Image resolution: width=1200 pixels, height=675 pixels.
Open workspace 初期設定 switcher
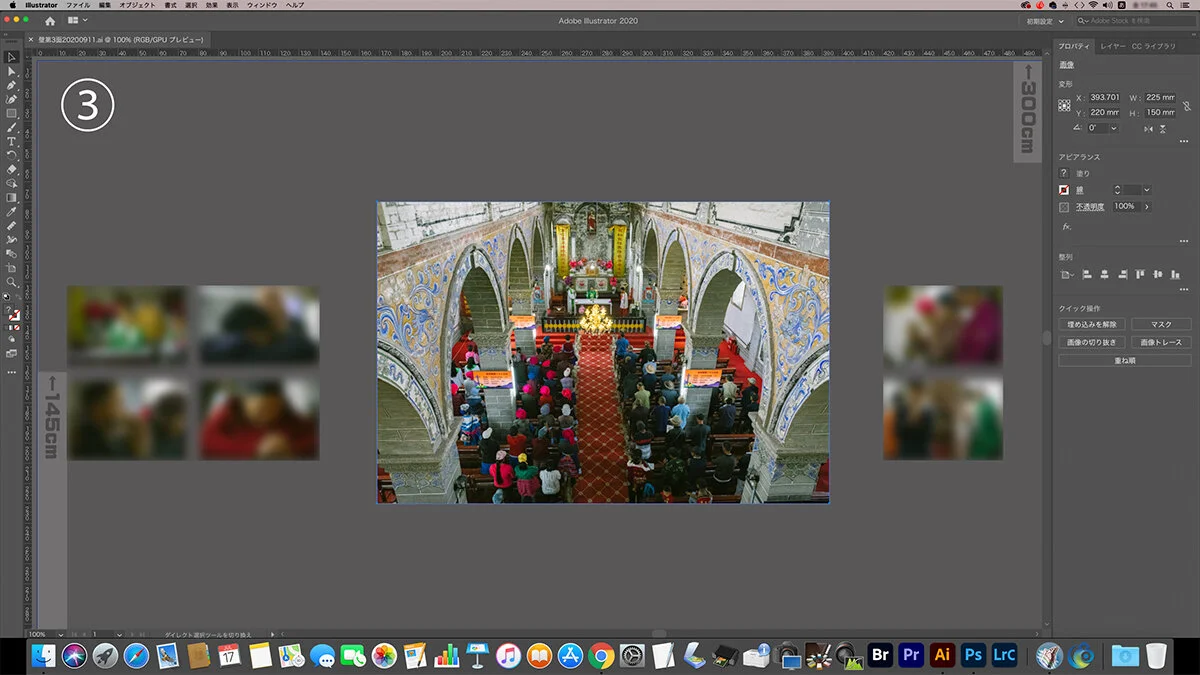tap(1045, 20)
